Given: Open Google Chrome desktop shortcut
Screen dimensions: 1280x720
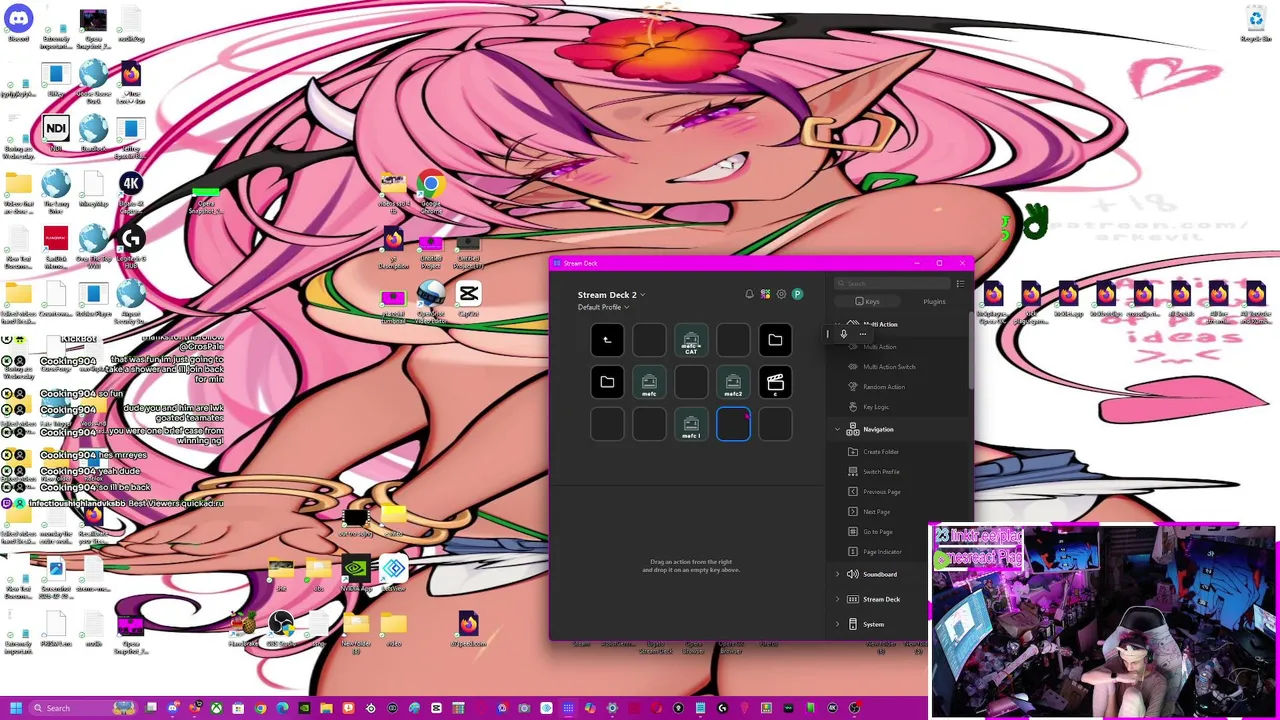Looking at the screenshot, I should point(431,190).
